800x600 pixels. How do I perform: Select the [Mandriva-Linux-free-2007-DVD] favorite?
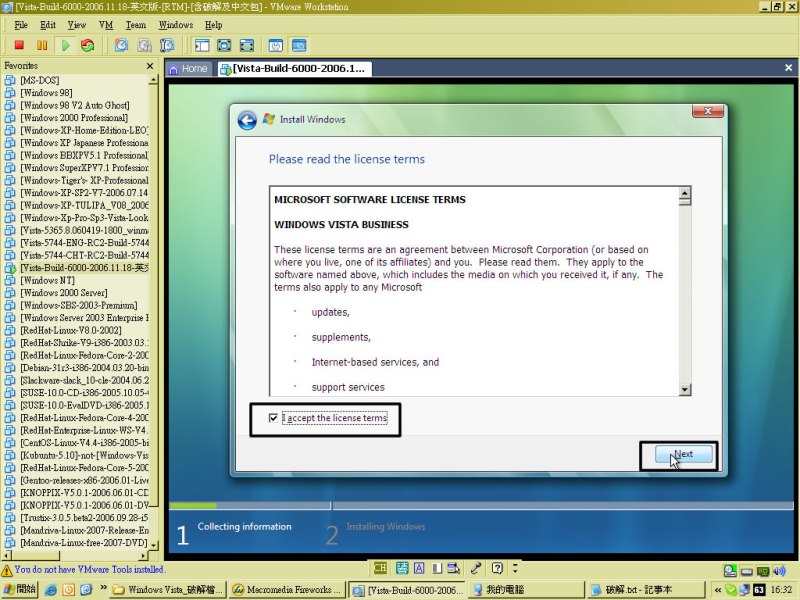tap(84, 543)
